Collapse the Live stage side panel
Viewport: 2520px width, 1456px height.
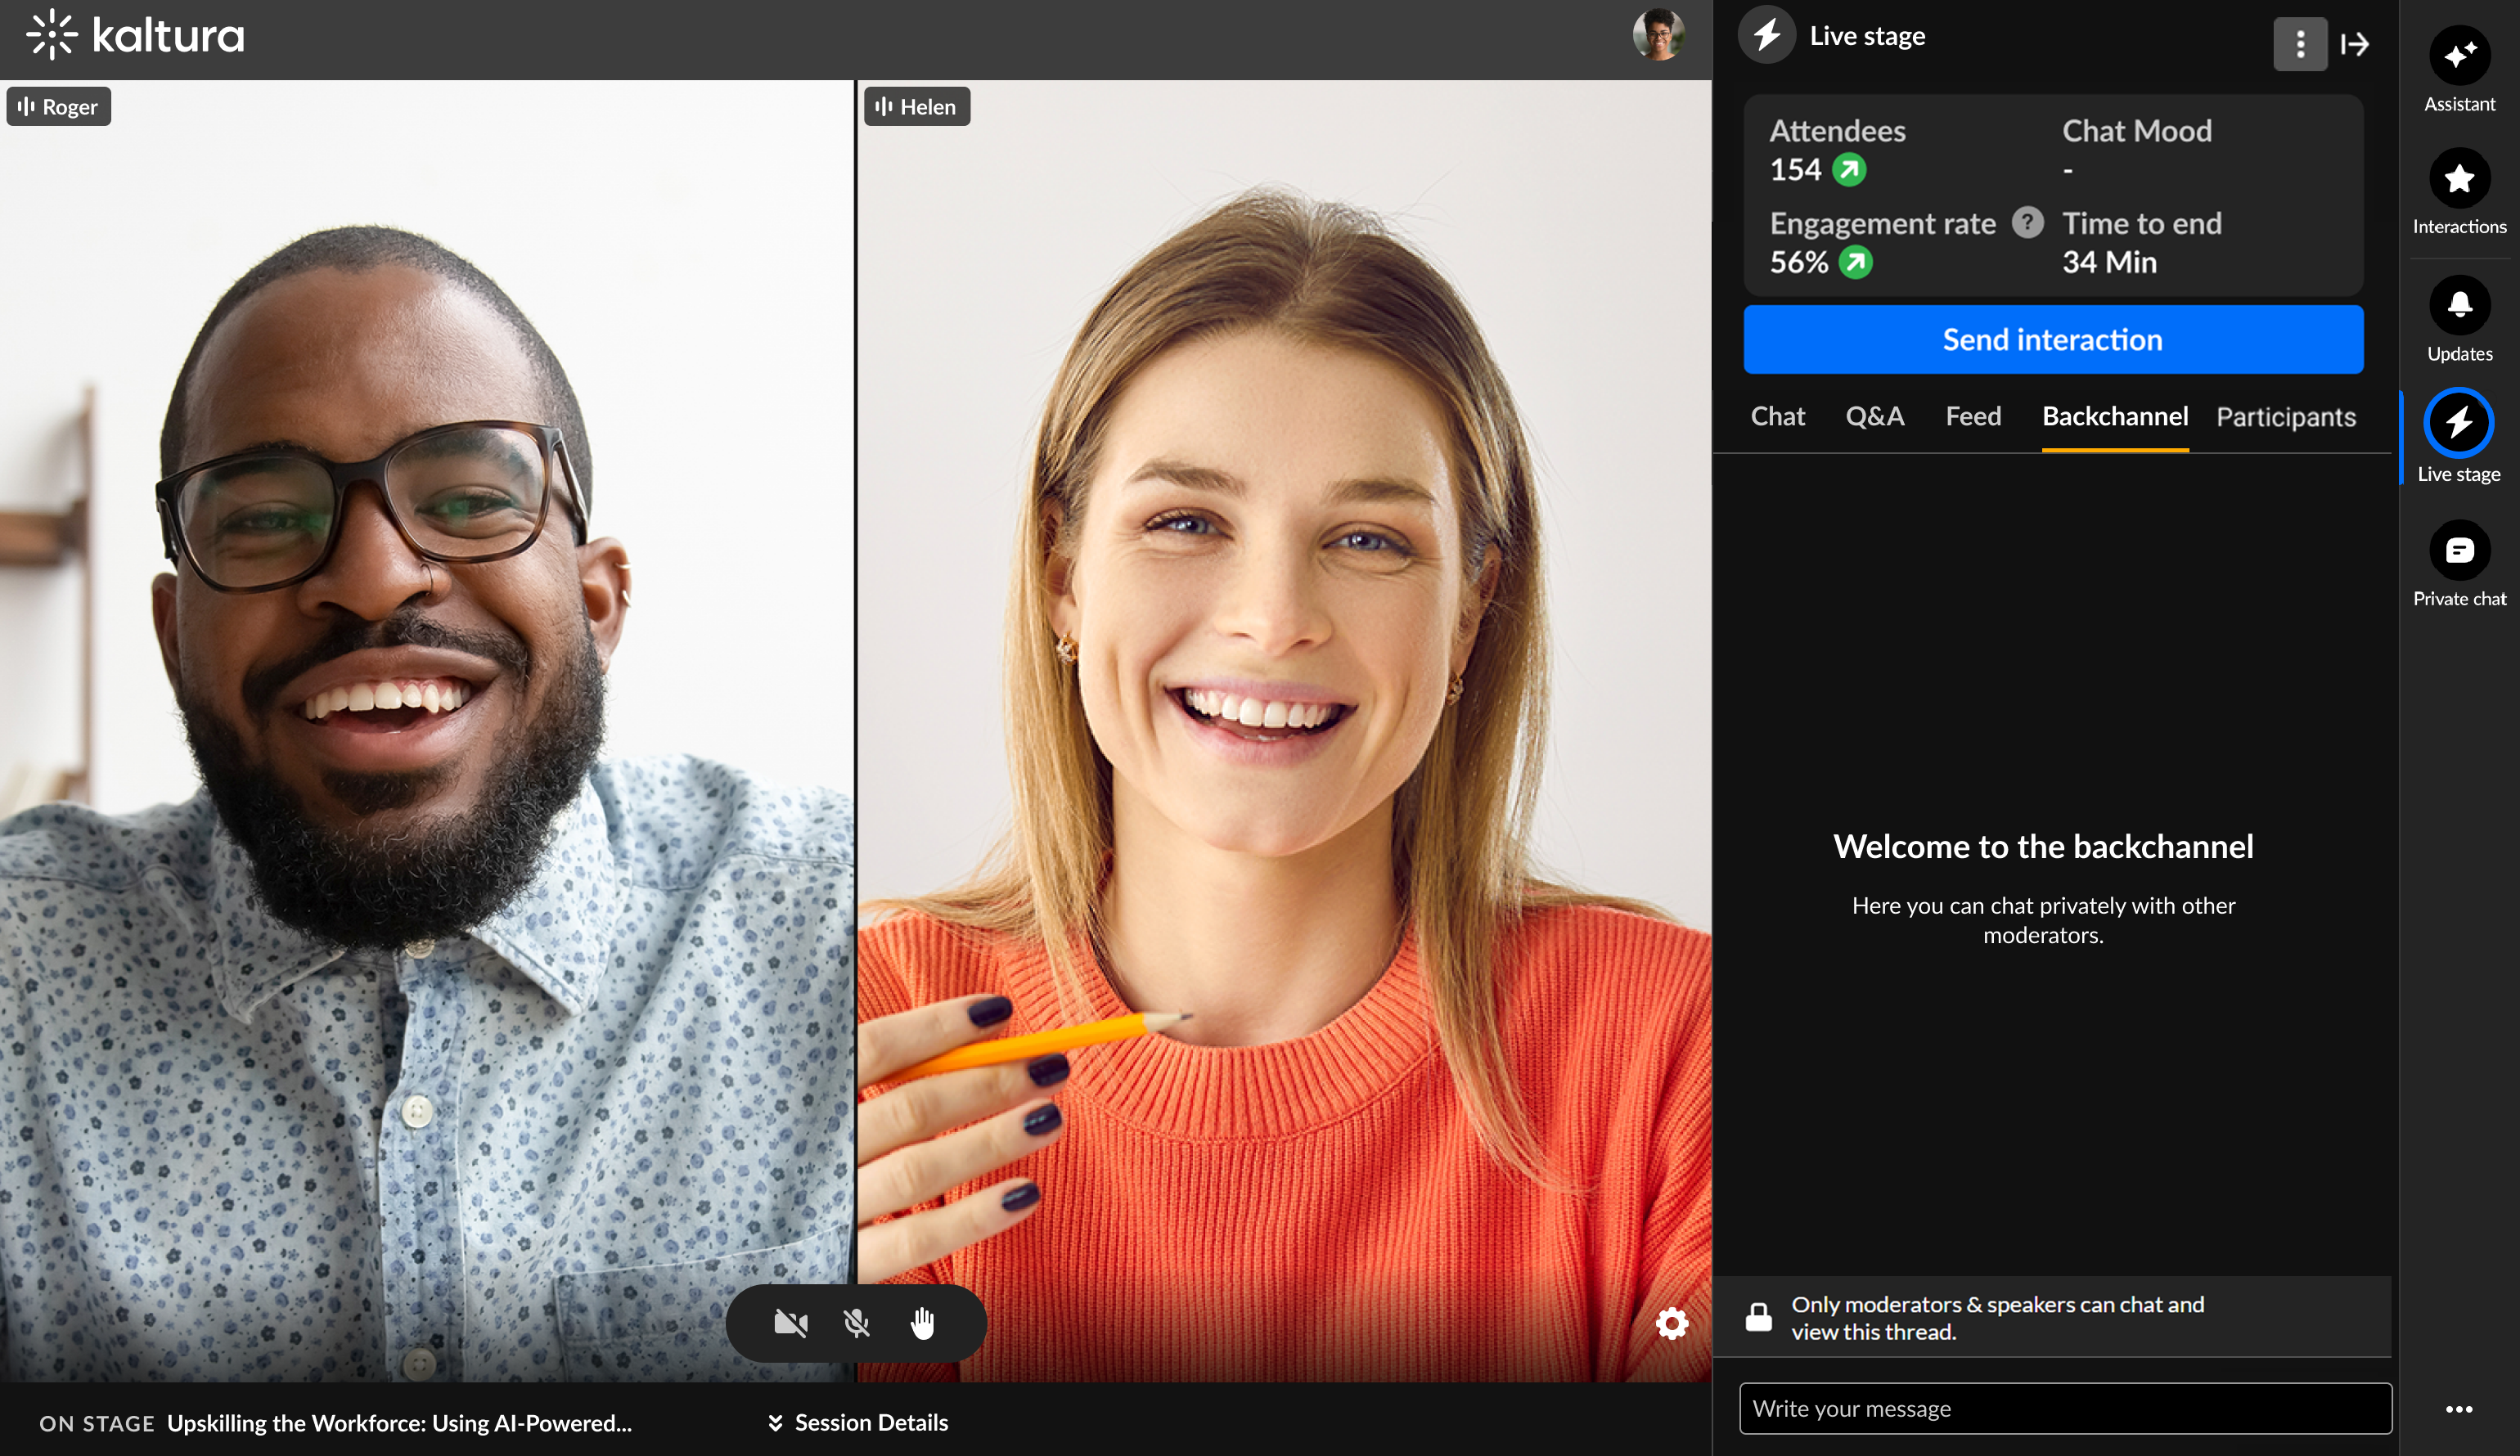[x=2355, y=45]
